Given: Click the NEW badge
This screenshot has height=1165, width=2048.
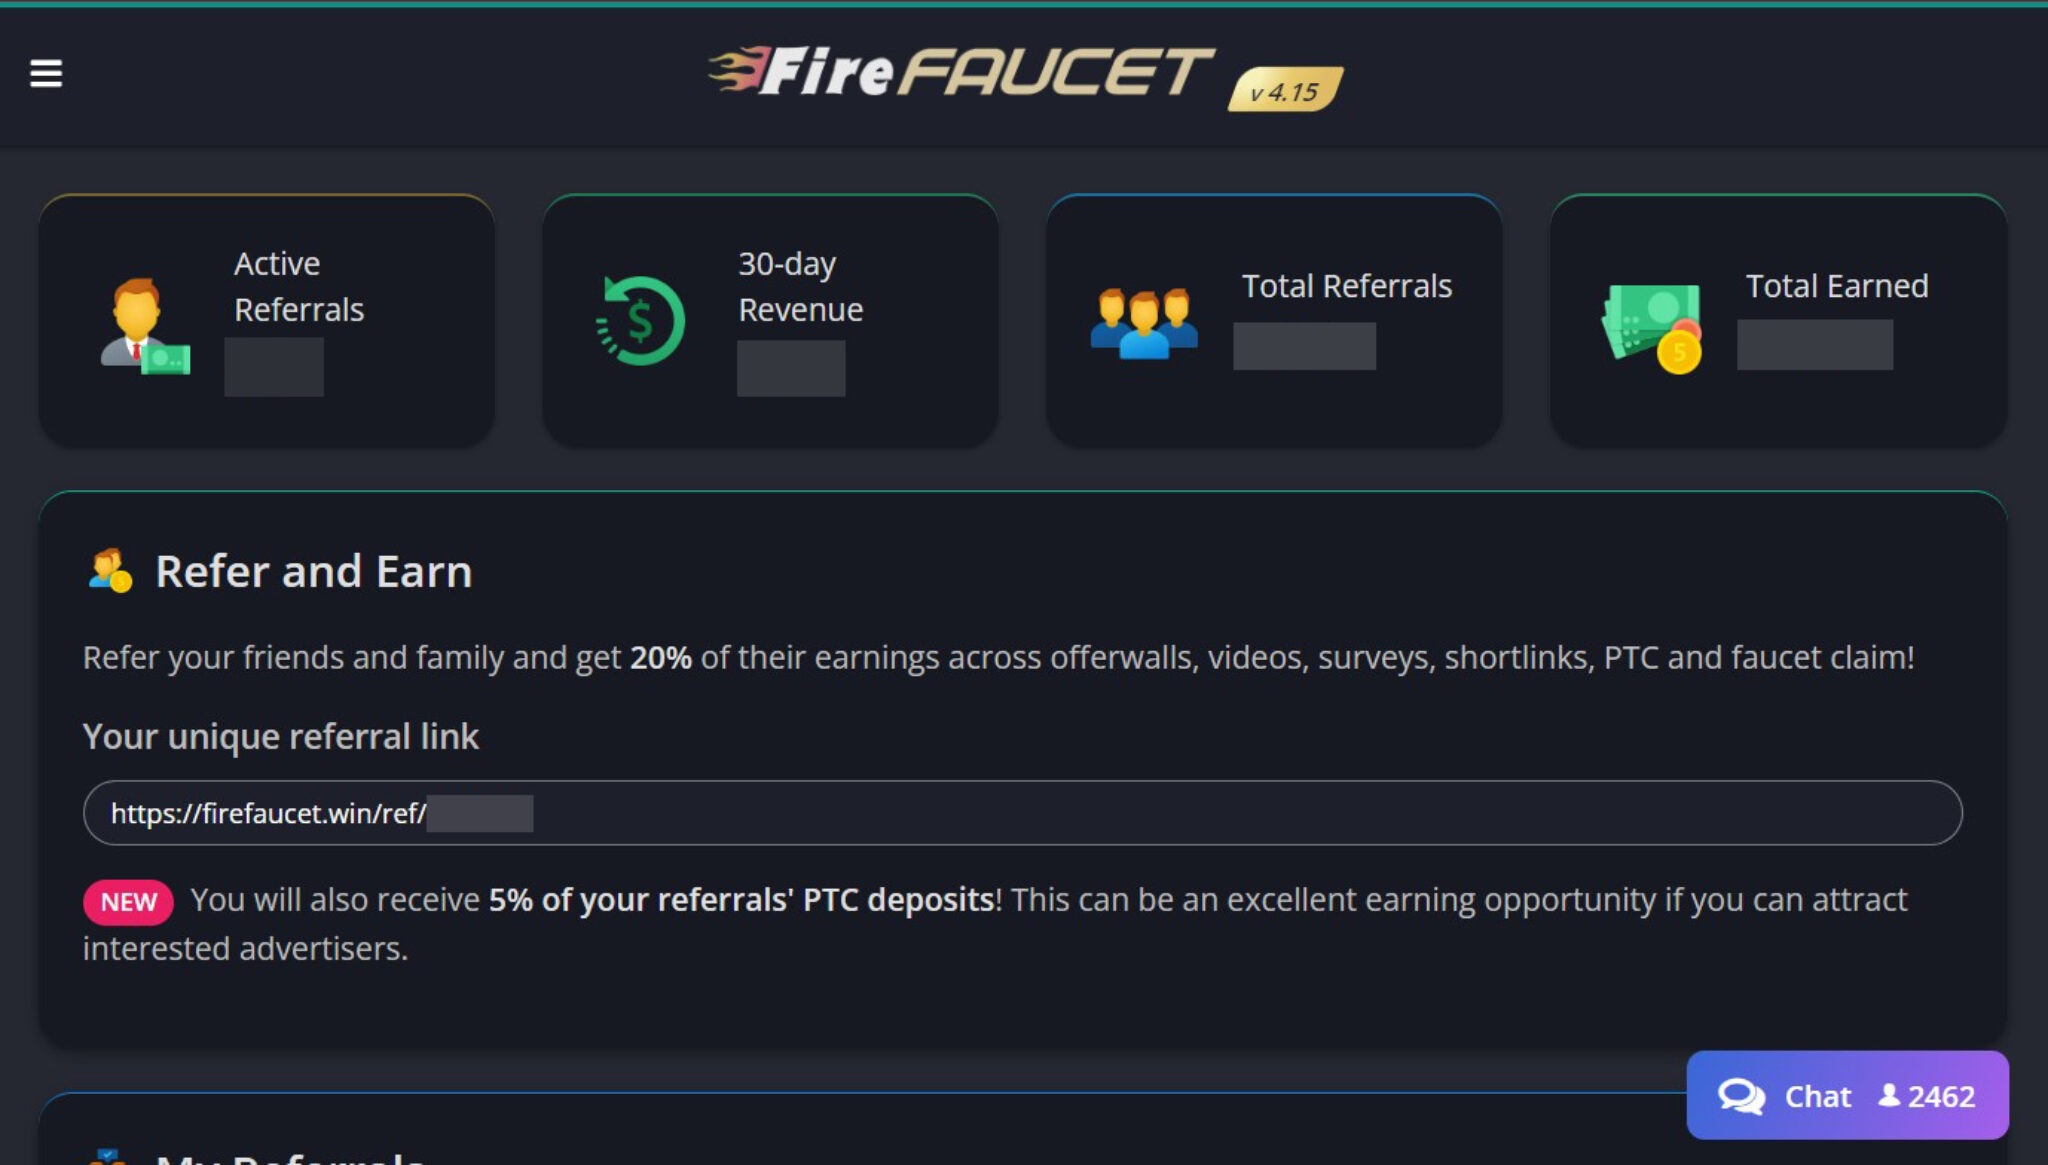Looking at the screenshot, I should (128, 900).
